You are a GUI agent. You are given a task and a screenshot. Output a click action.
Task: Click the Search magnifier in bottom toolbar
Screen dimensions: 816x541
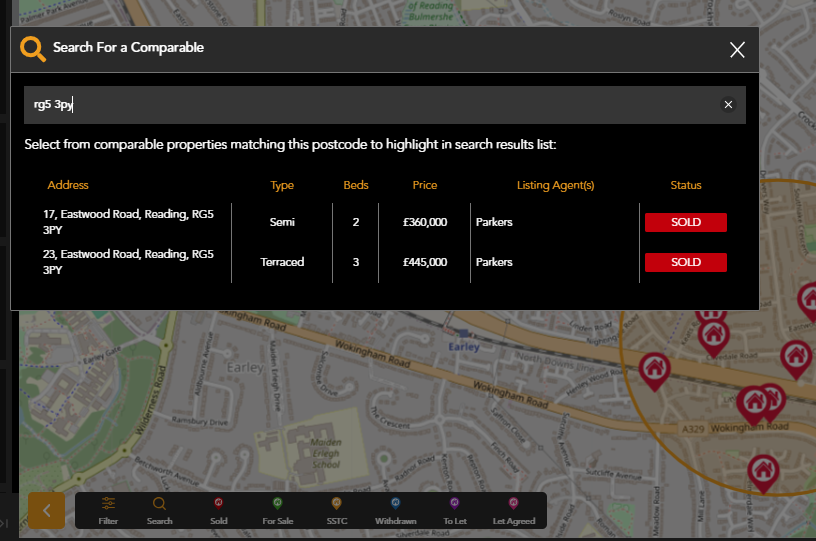(x=160, y=509)
